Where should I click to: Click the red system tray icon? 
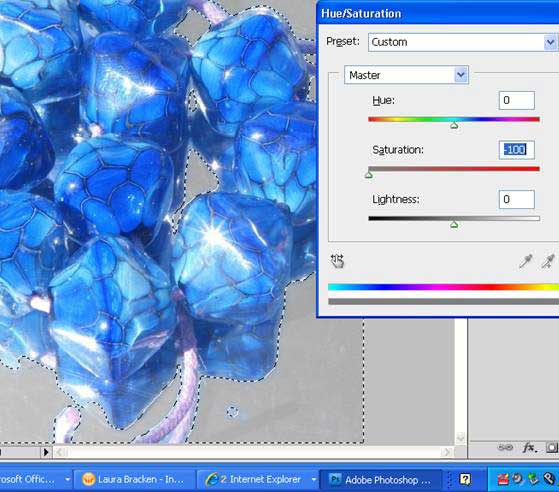(x=503, y=479)
